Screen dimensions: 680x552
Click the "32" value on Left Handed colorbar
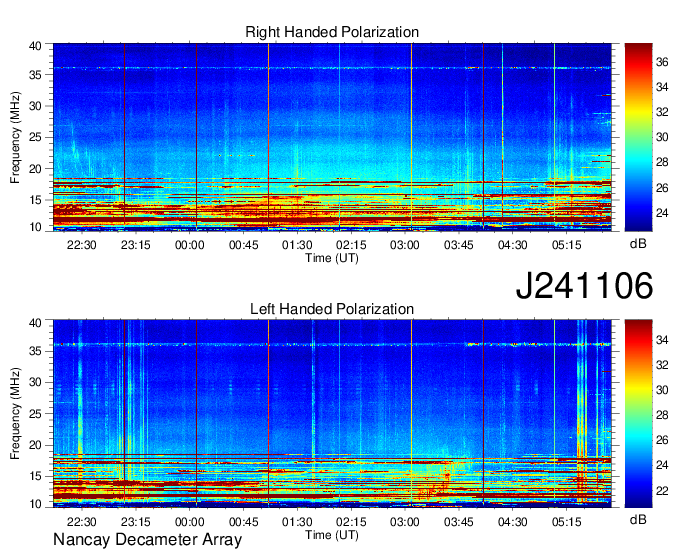pyautogui.click(x=662, y=365)
